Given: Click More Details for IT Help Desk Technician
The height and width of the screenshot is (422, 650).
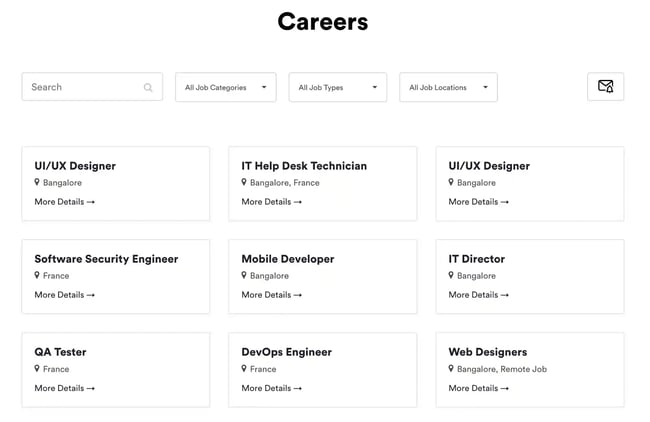Looking at the screenshot, I should [x=272, y=202].
